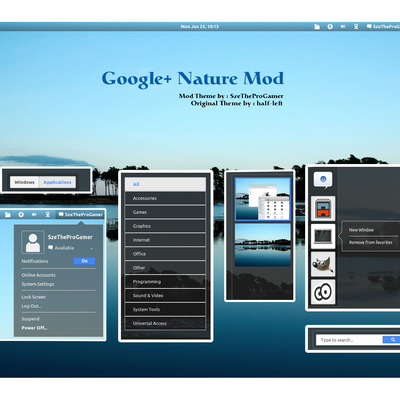The height and width of the screenshot is (400, 400).
Task: Open the files icon in the main top bar
Action: (x=317, y=27)
